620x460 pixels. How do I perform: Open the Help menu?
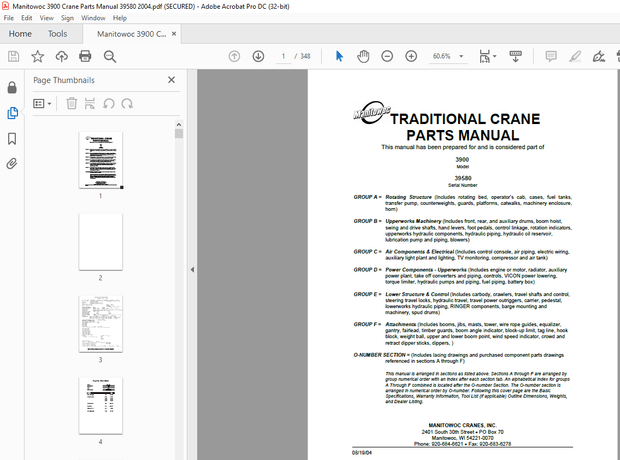[x=119, y=18]
